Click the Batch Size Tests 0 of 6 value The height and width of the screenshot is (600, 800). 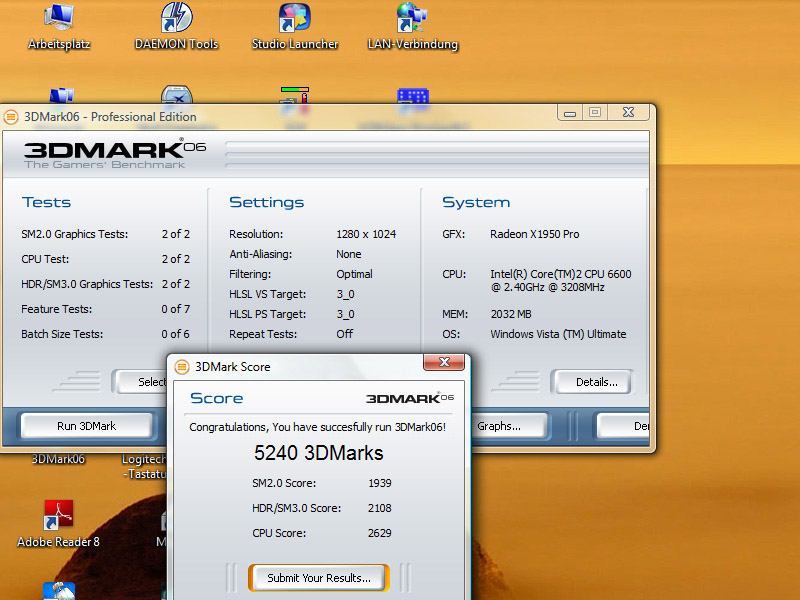pos(175,334)
